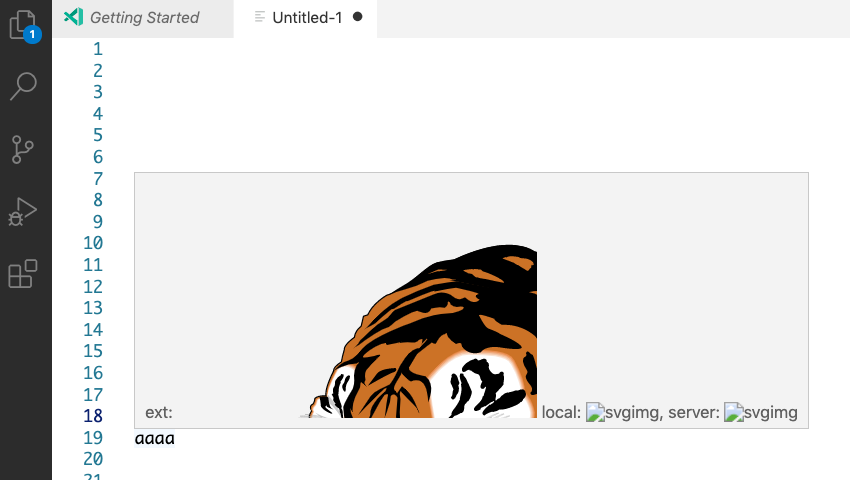Click line number 1 in the gutter
The image size is (850, 480).
98,49
